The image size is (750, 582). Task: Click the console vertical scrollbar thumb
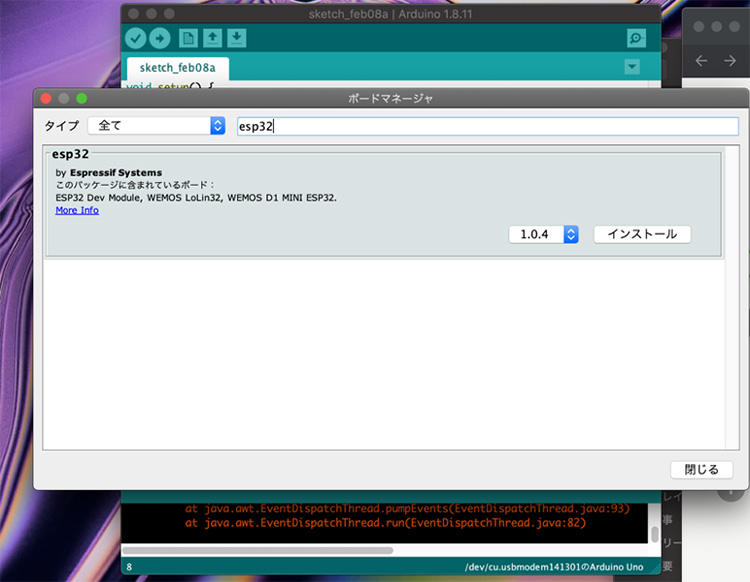655,534
